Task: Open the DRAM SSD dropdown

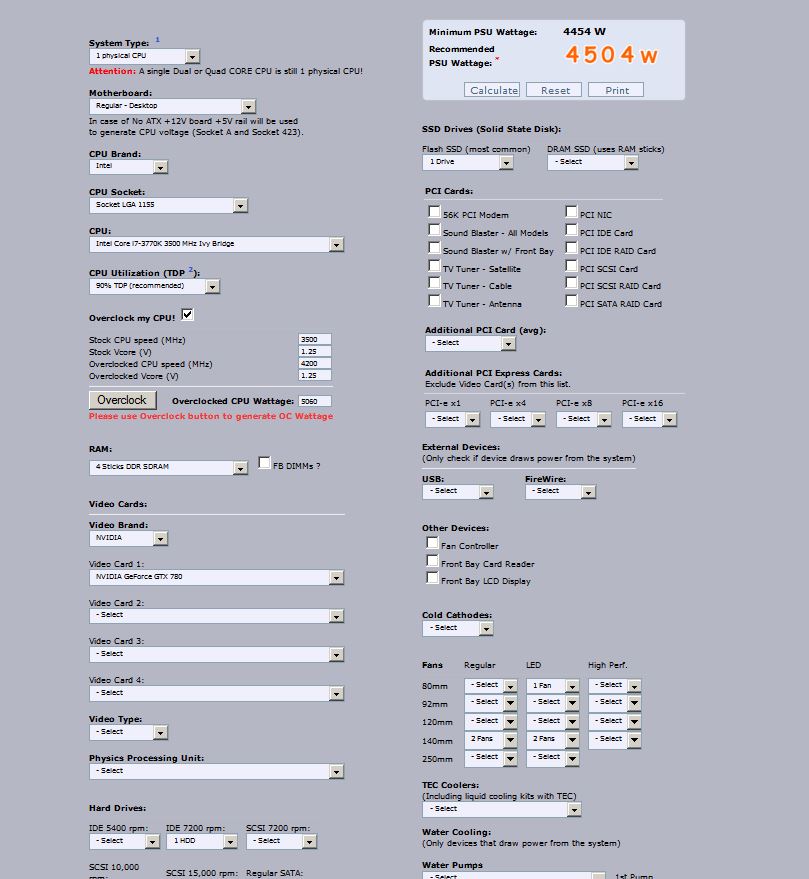Action: [593, 162]
